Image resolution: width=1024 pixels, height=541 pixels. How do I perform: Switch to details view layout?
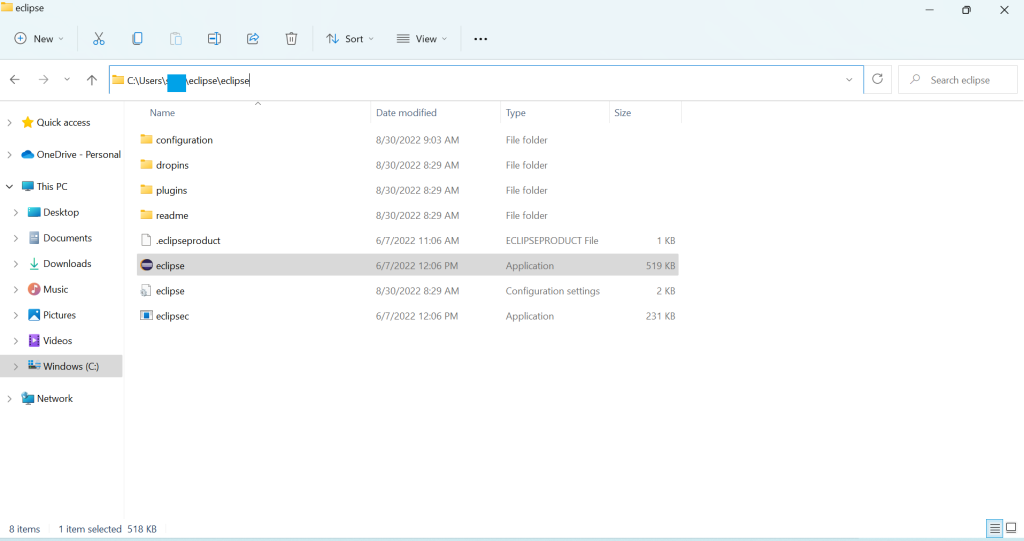pos(994,528)
